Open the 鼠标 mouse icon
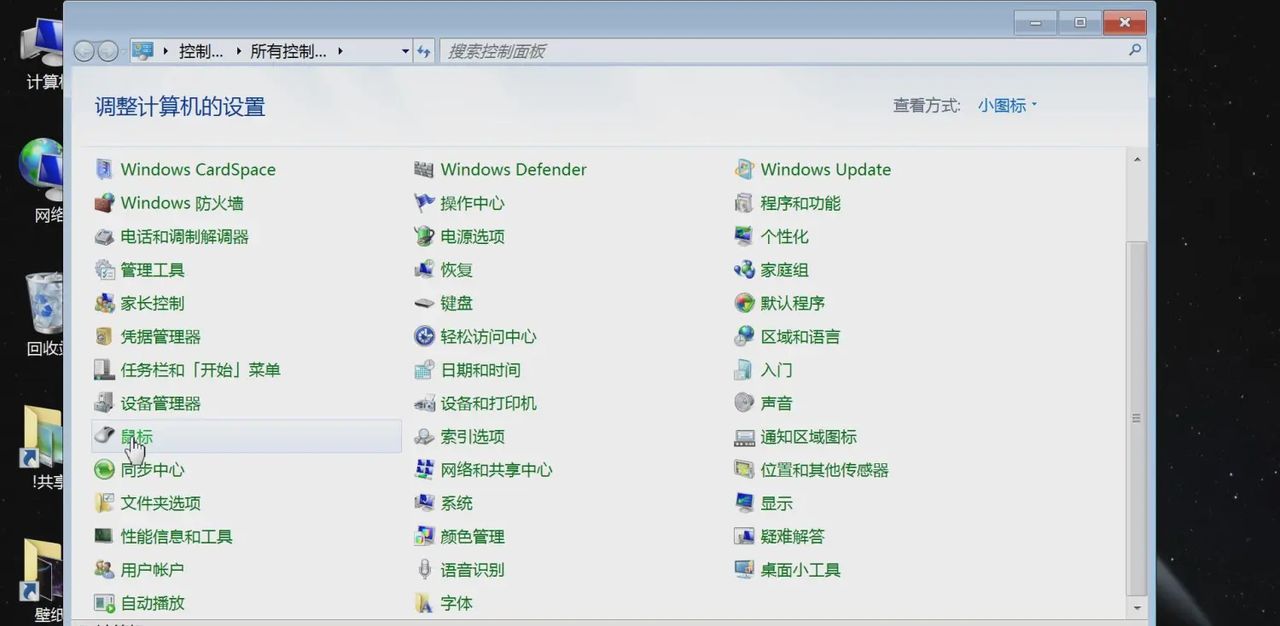 (x=104, y=434)
